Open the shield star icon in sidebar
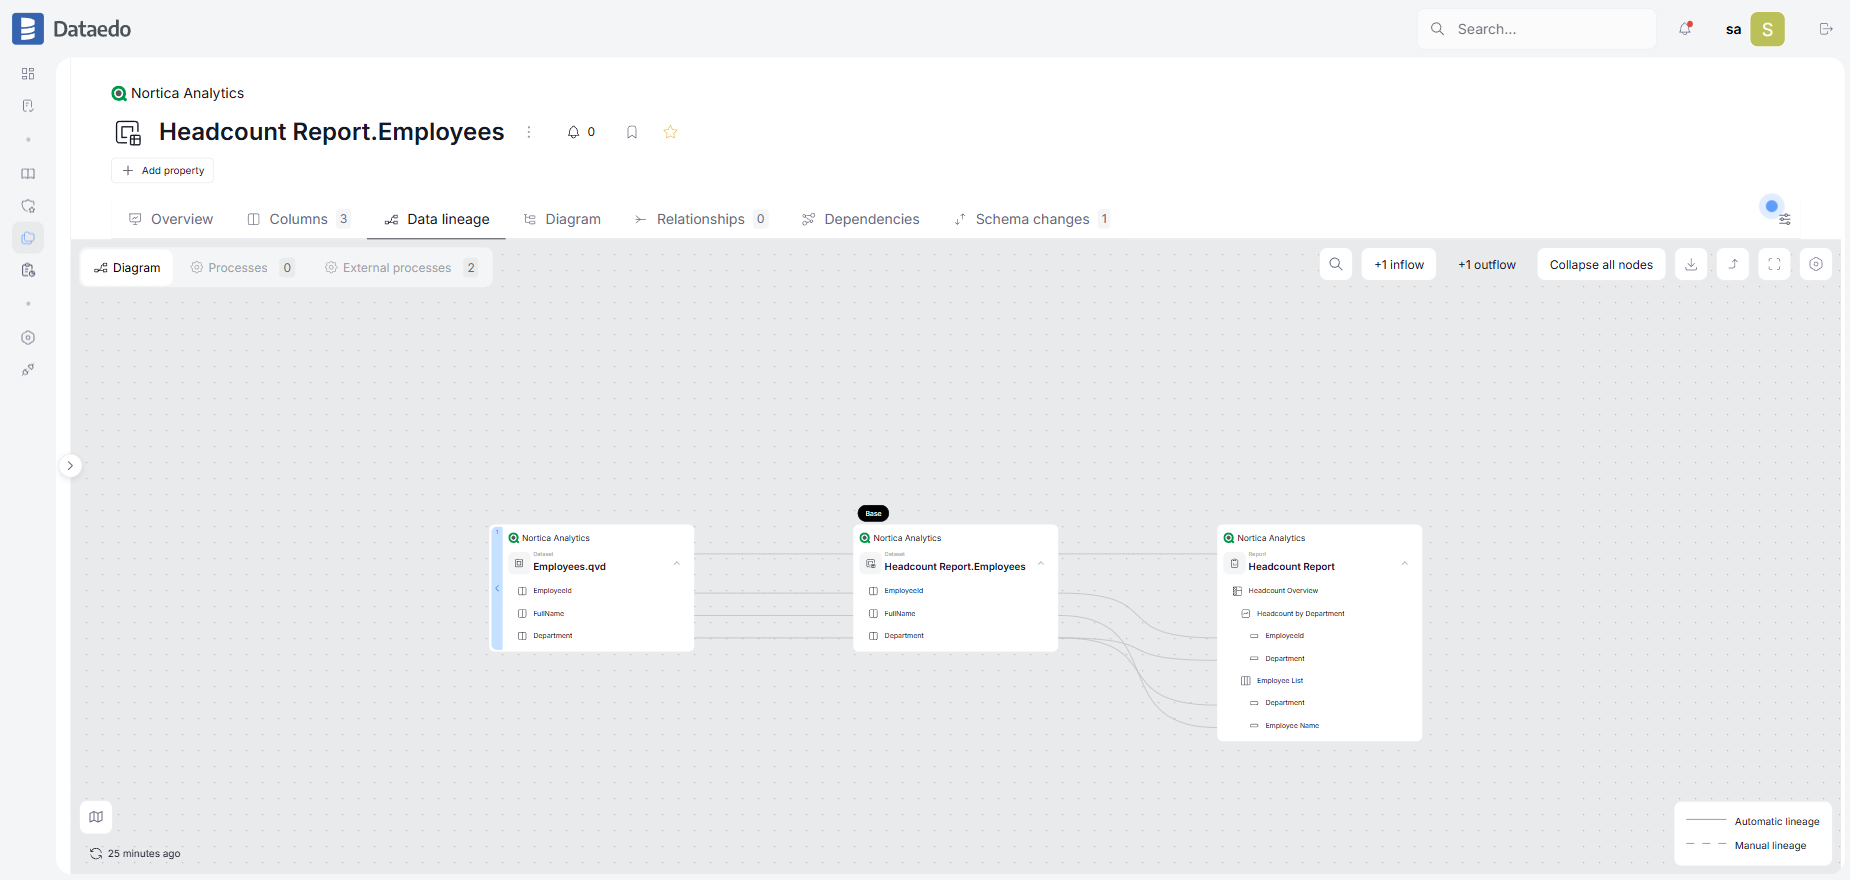 point(28,206)
